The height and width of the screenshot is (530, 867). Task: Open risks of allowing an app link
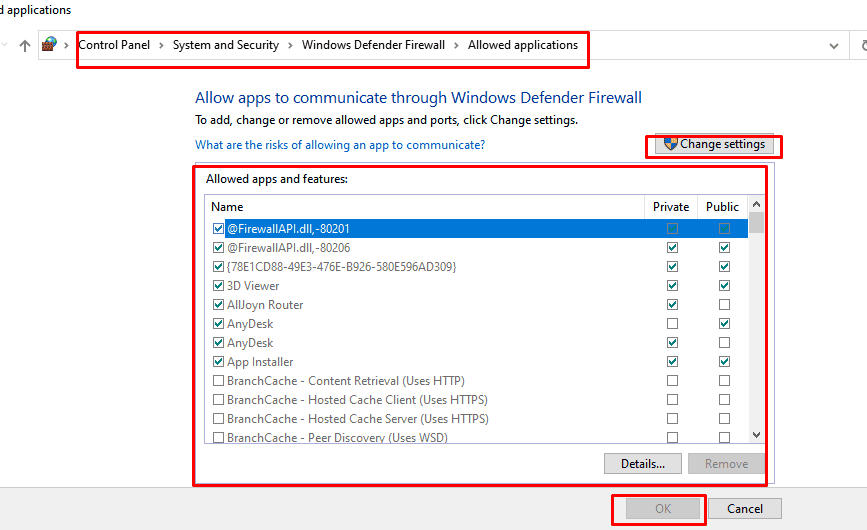click(340, 145)
